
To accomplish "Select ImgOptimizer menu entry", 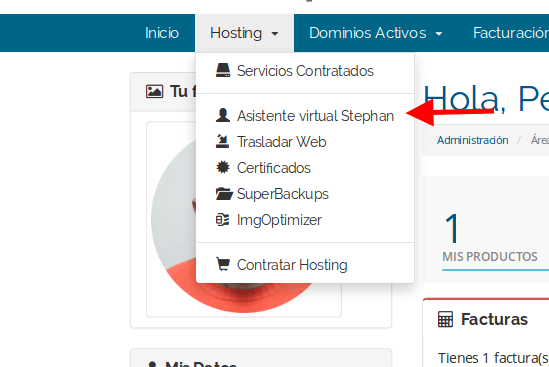I will click(305, 220).
